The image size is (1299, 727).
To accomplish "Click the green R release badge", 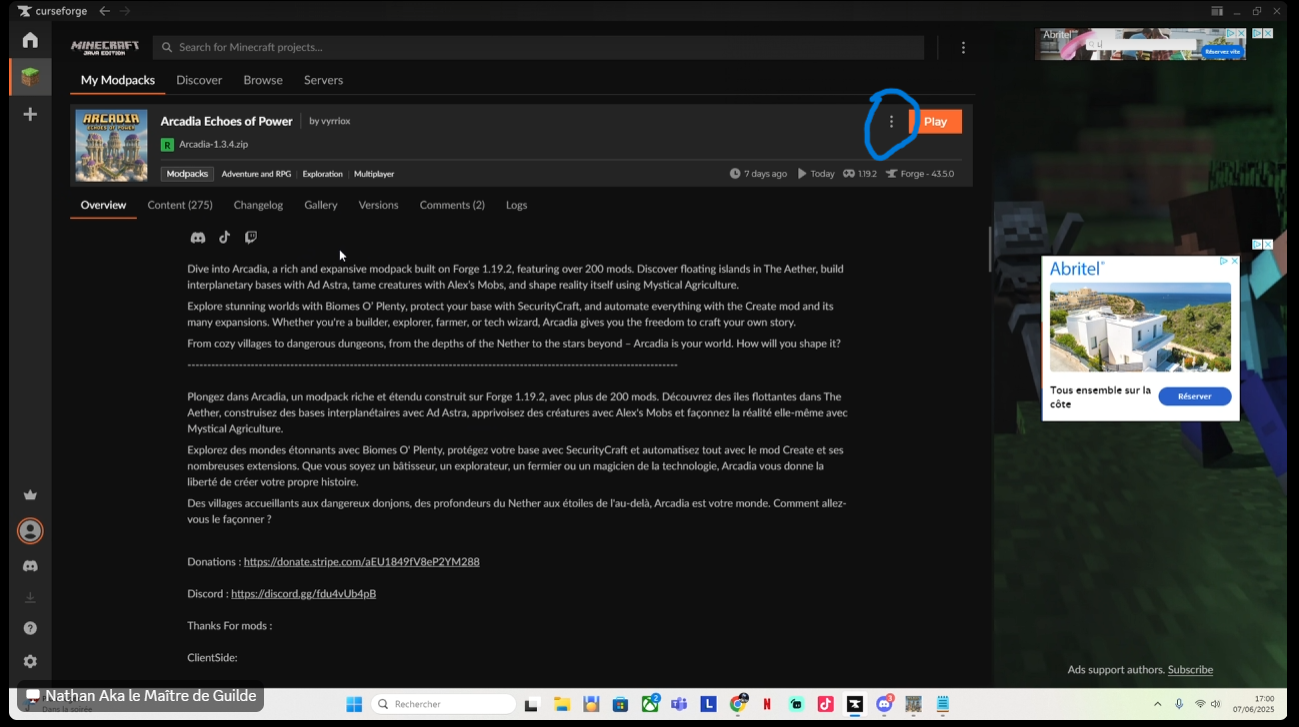I will pyautogui.click(x=167, y=145).
